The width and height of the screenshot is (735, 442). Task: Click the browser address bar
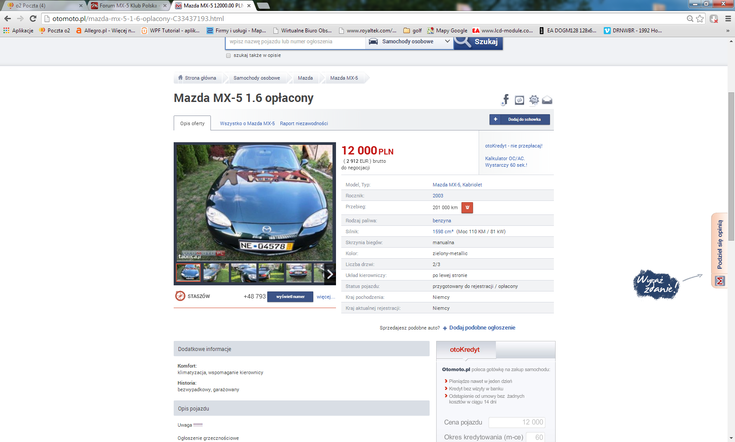[366, 19]
